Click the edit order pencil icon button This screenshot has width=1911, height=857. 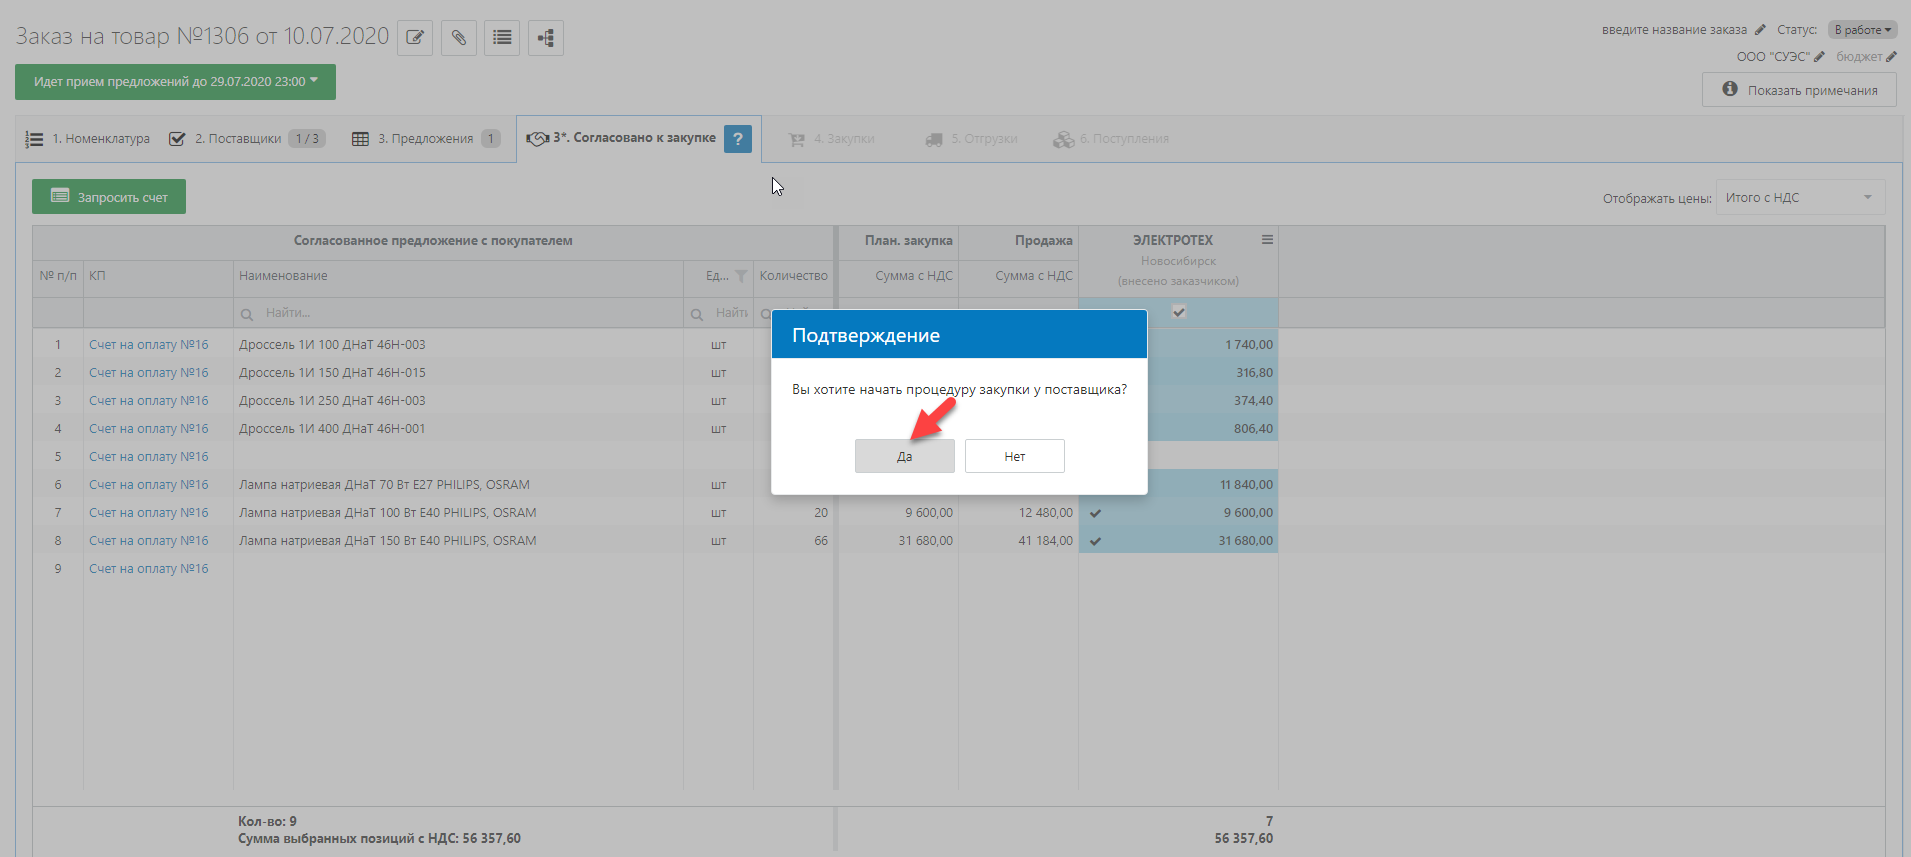(x=415, y=38)
